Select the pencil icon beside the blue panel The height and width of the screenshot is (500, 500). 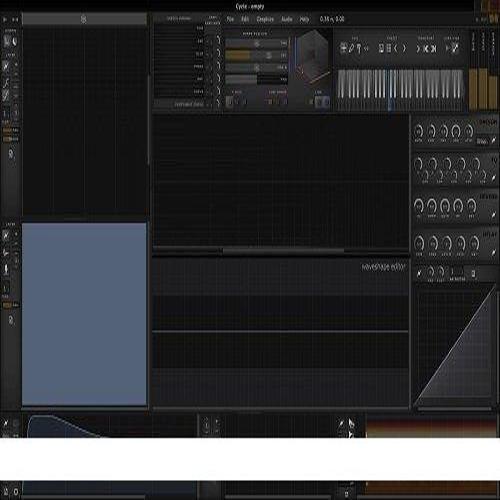tap(6, 236)
